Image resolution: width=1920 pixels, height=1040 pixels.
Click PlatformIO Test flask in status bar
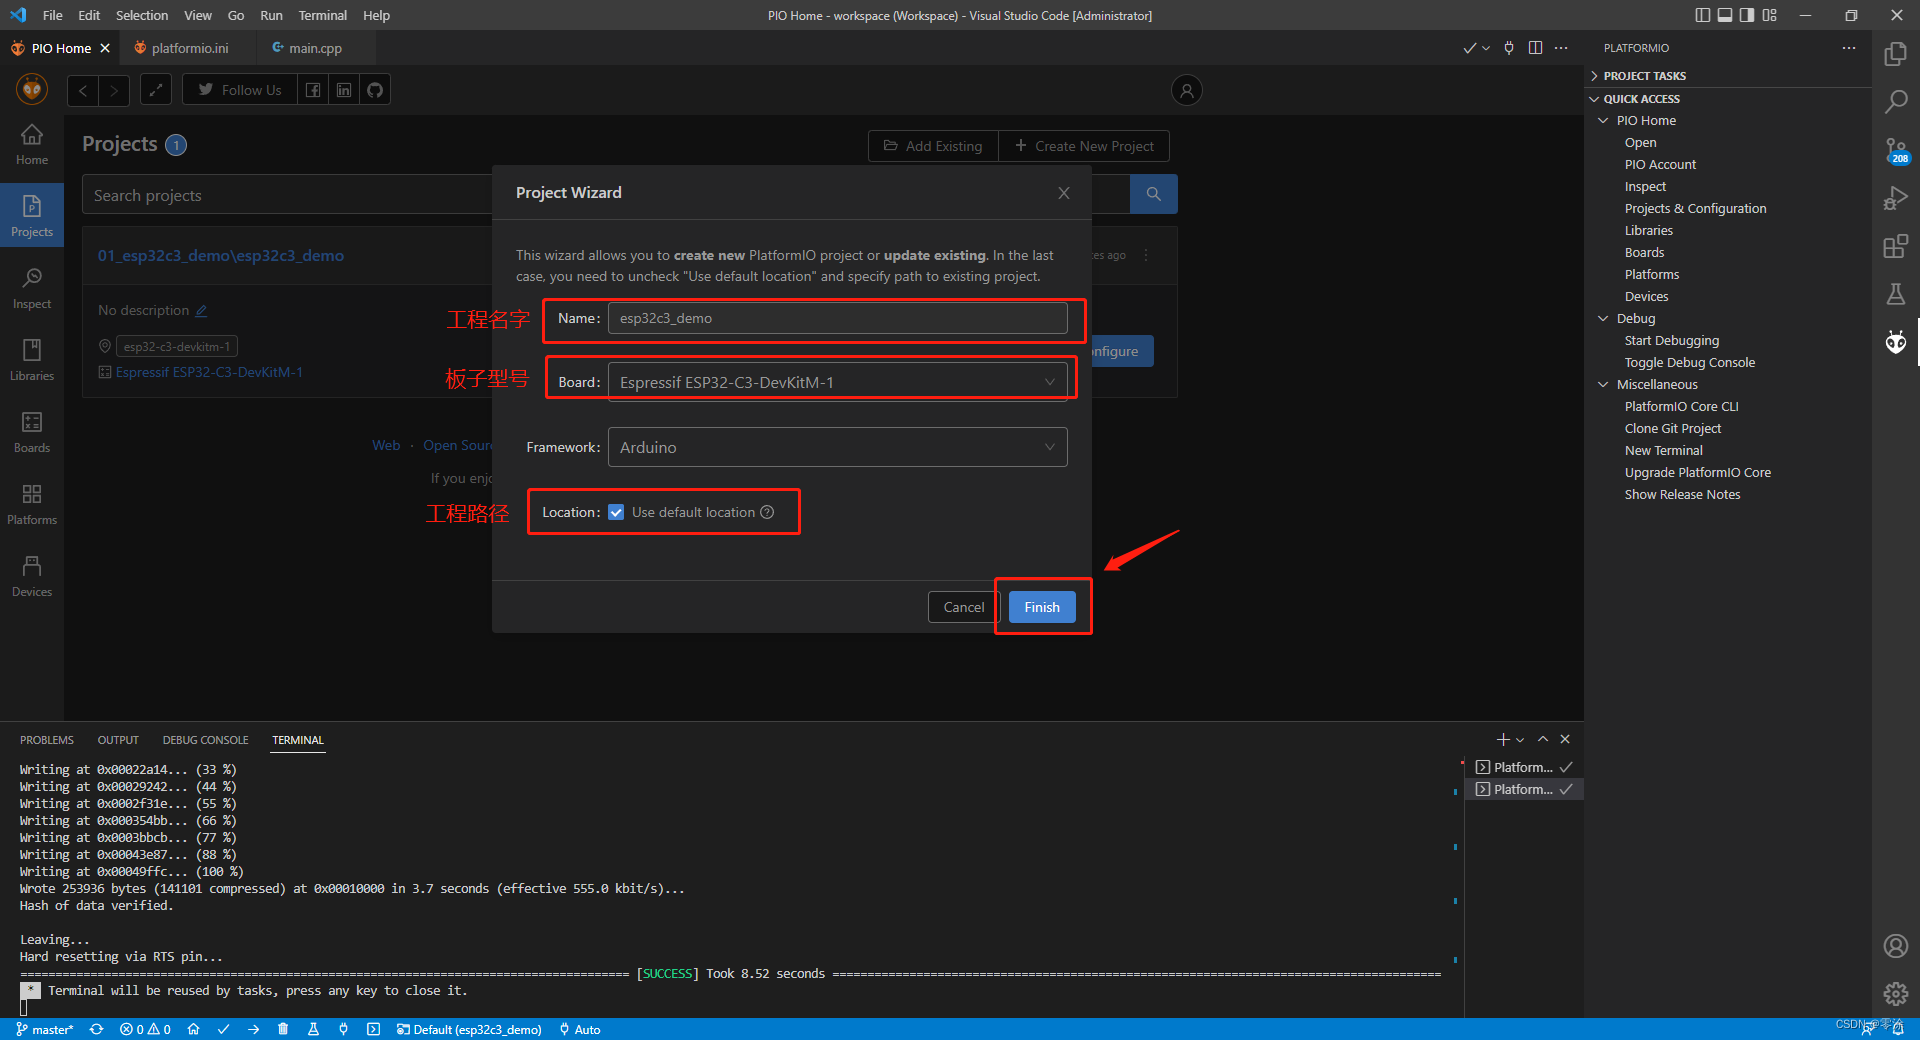point(313,1029)
